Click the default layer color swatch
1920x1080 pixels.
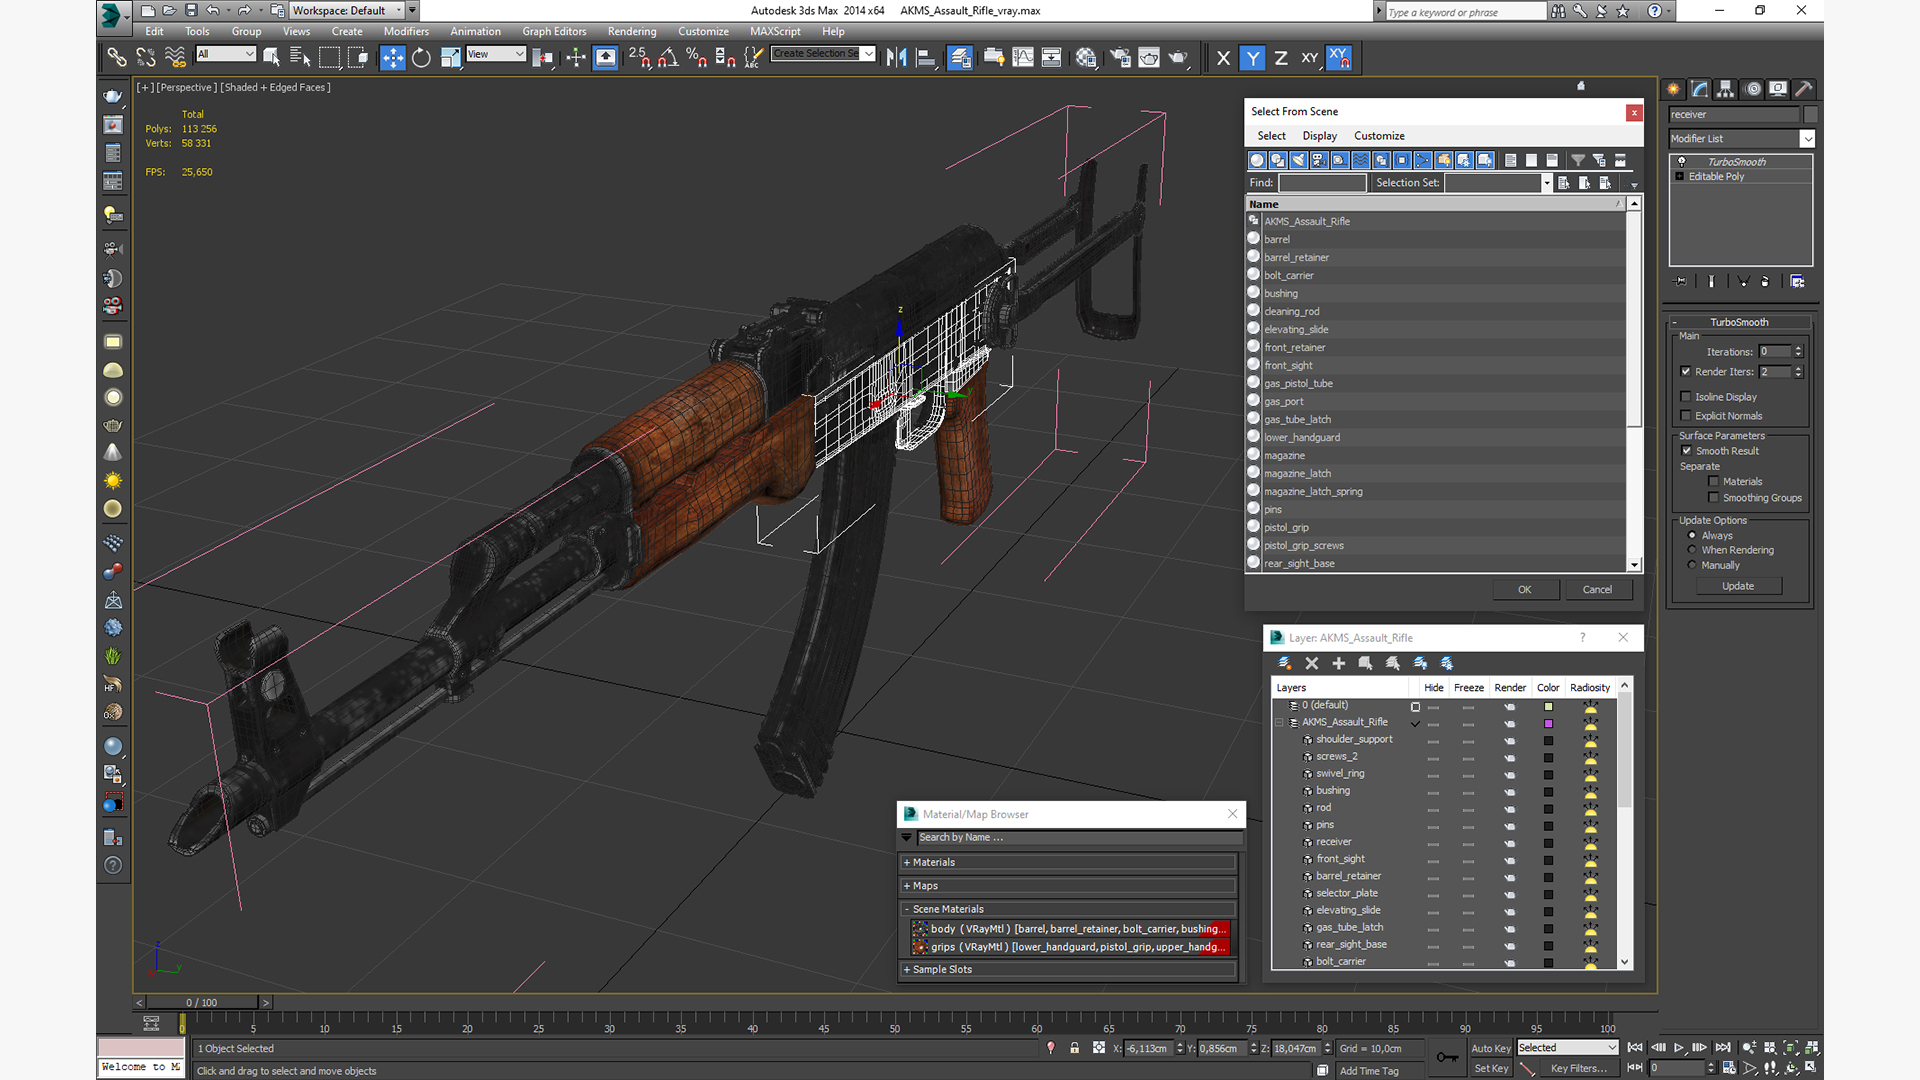point(1548,706)
